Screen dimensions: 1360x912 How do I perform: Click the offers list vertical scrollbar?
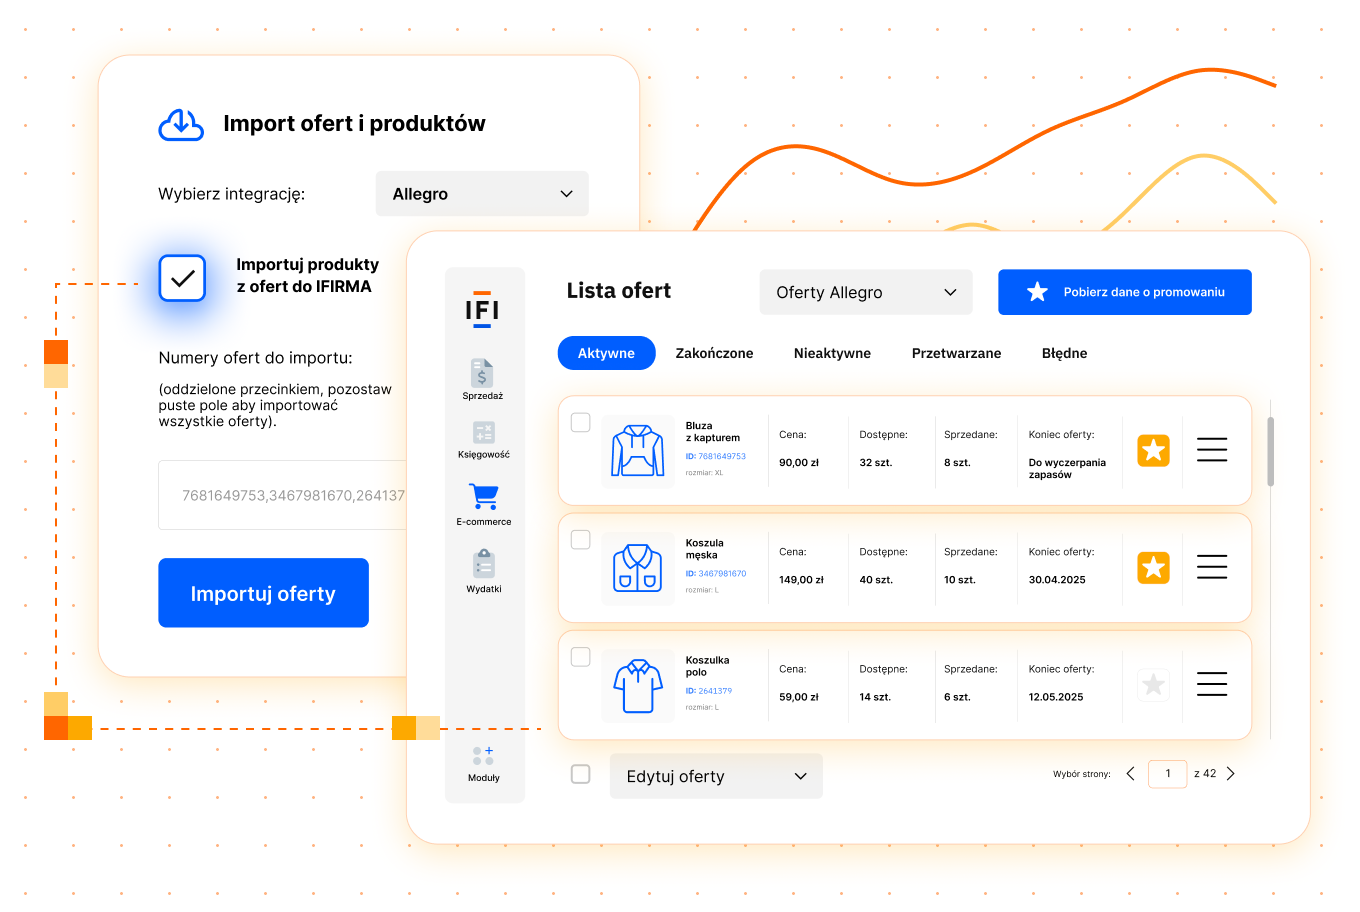(1270, 452)
